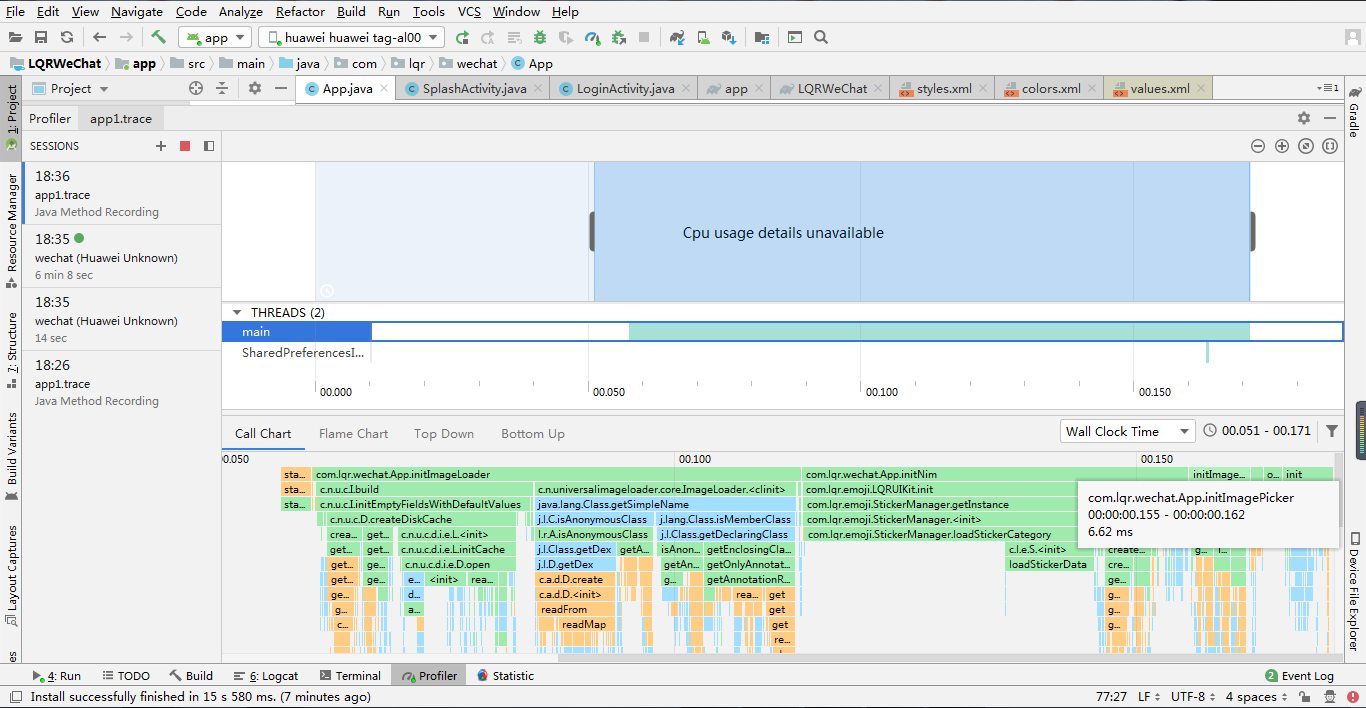This screenshot has width=1366, height=708.
Task: Zoom in the profiler timeline
Action: (x=1282, y=146)
